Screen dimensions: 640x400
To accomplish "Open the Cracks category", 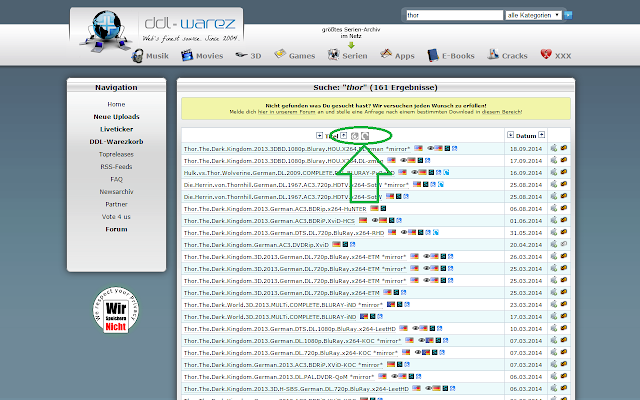I will (x=507, y=56).
